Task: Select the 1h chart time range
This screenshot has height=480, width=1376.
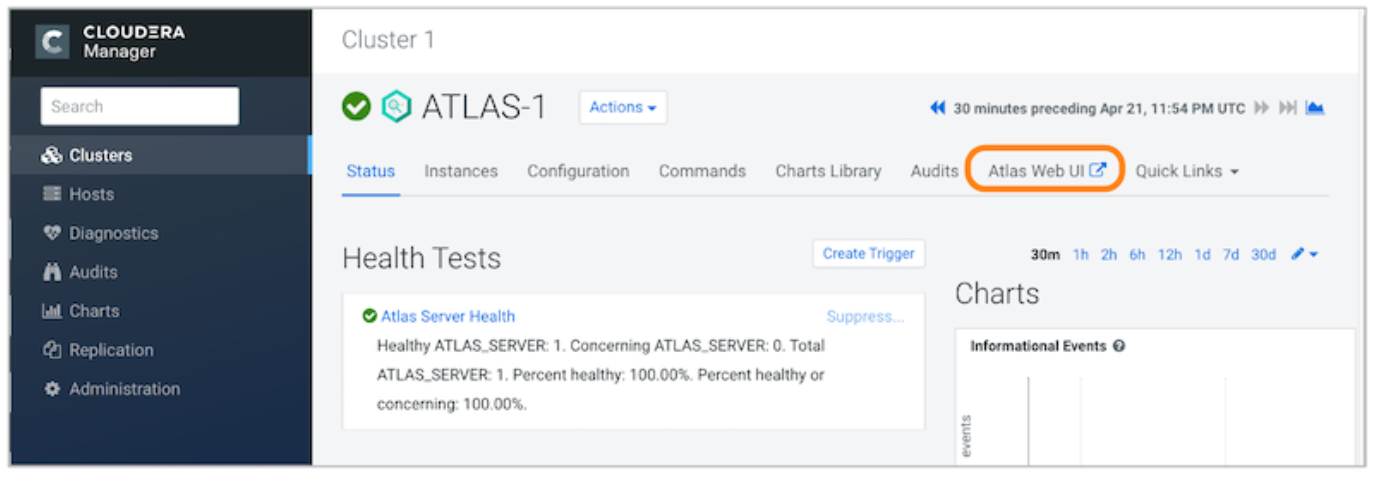Action: [1081, 255]
